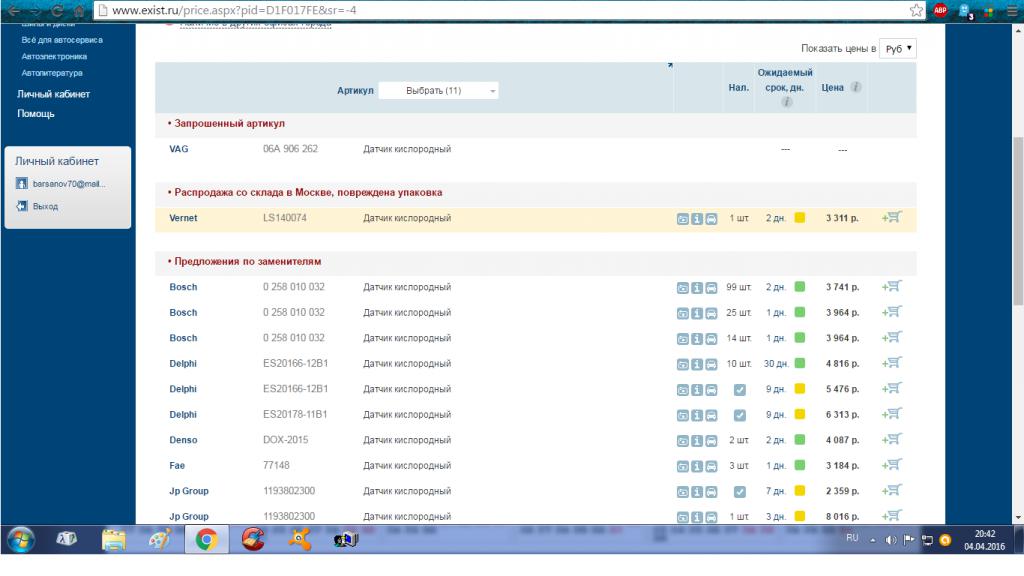Add Jp Group 2 359 р. offer to cart

892,490
